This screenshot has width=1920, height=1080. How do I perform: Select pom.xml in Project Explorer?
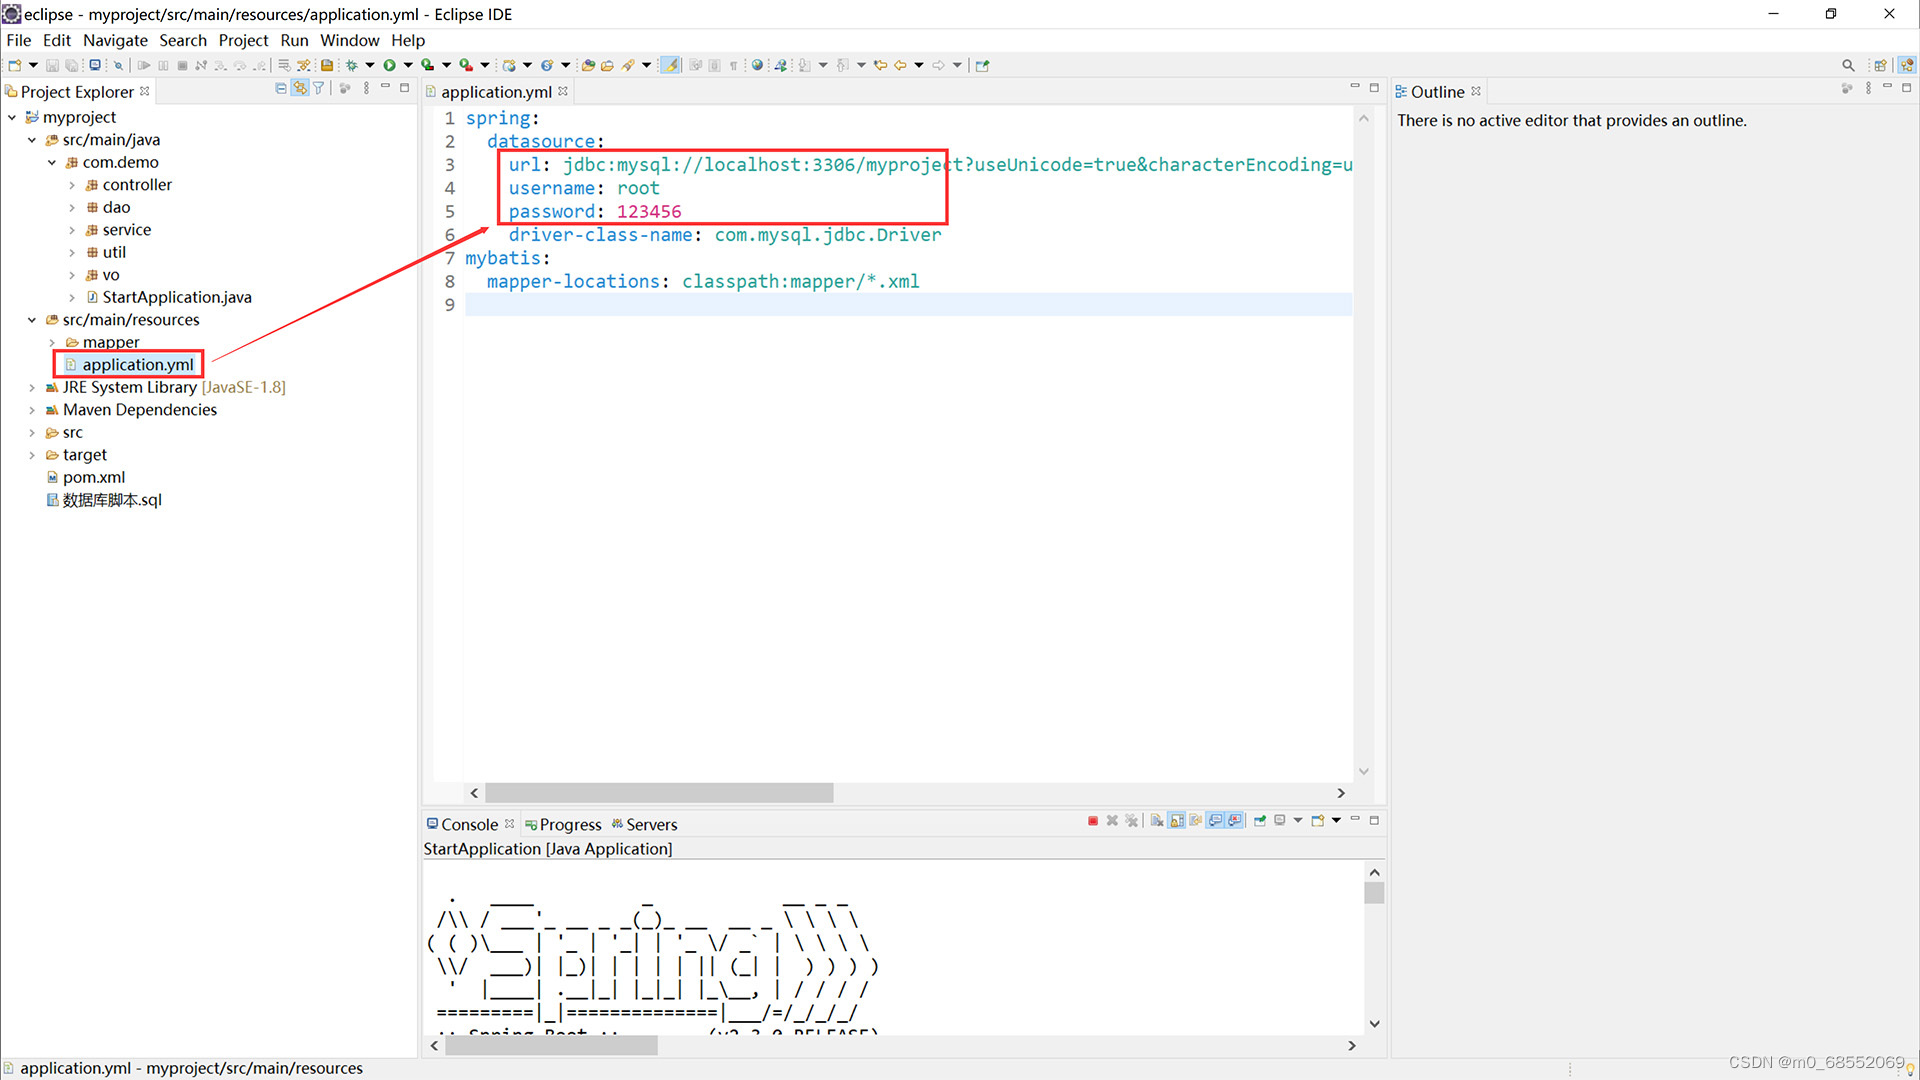[x=94, y=477]
